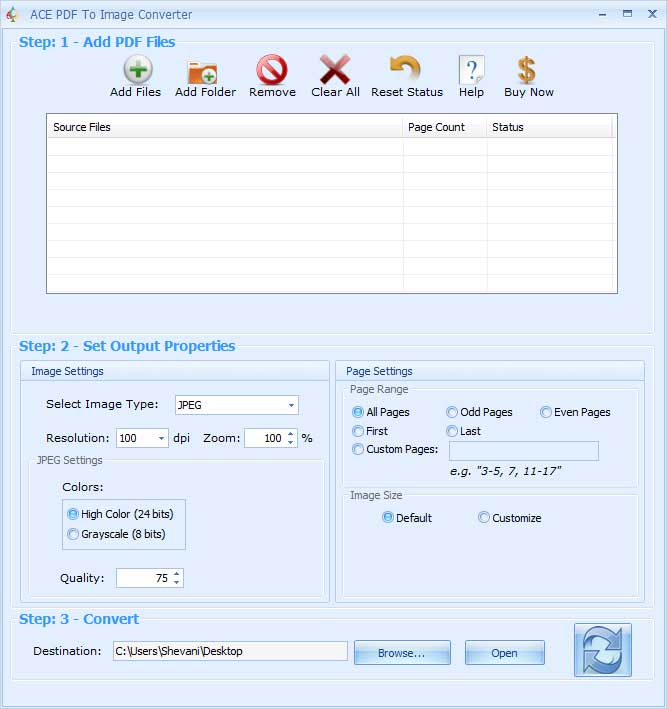The image size is (667, 709).
Task: Minimize the converter window
Action: (602, 14)
